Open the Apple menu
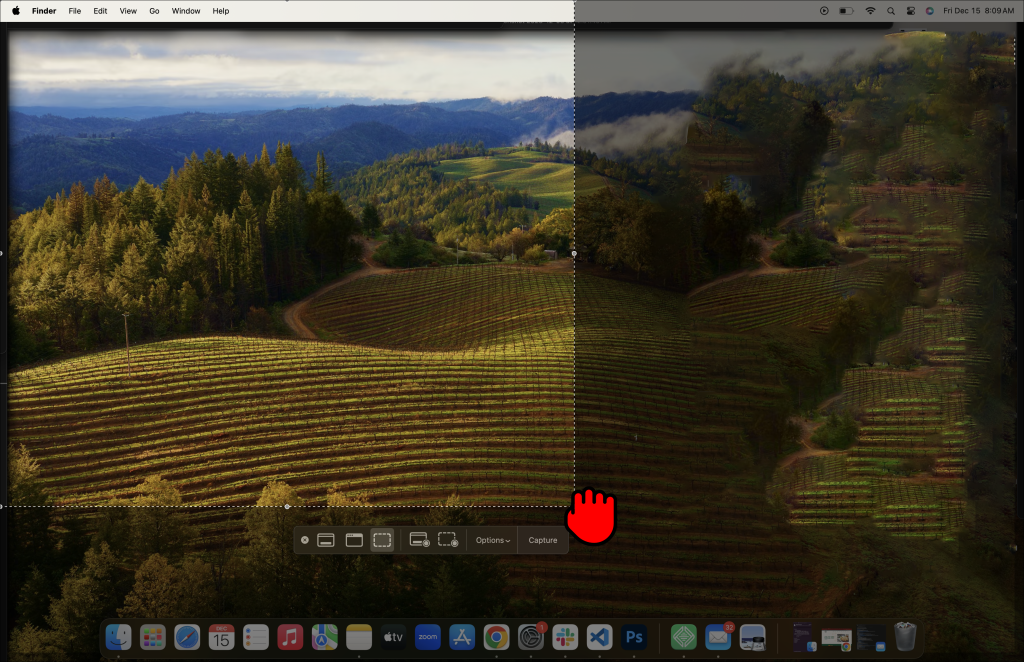This screenshot has height=662, width=1024. [15, 11]
